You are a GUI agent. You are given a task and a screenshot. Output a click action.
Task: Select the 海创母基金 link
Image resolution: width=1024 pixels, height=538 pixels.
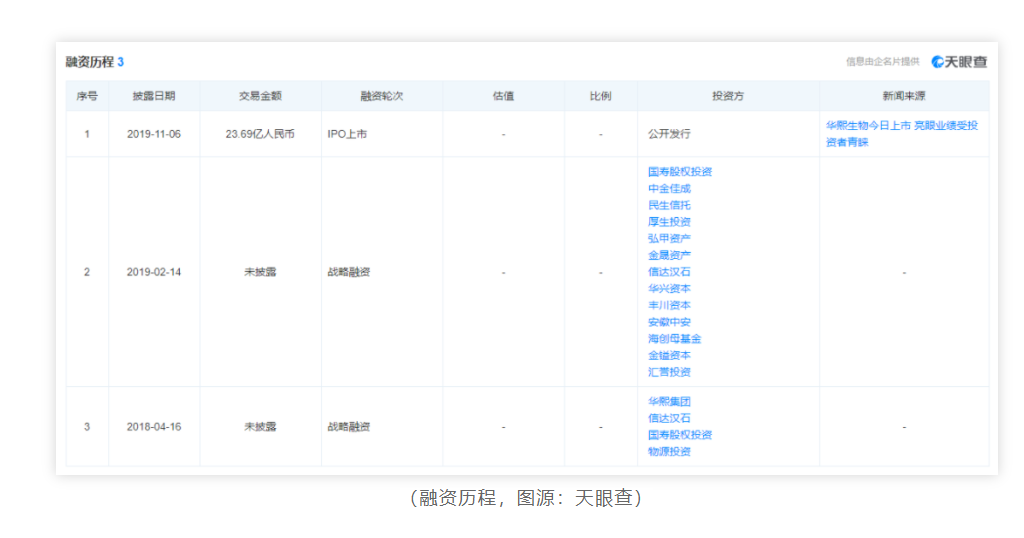coord(674,339)
